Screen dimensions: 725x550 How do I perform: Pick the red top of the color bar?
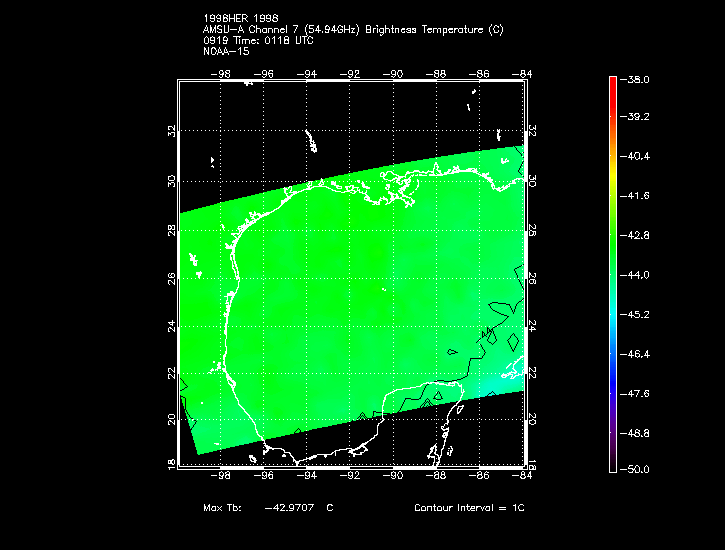[x=612, y=84]
